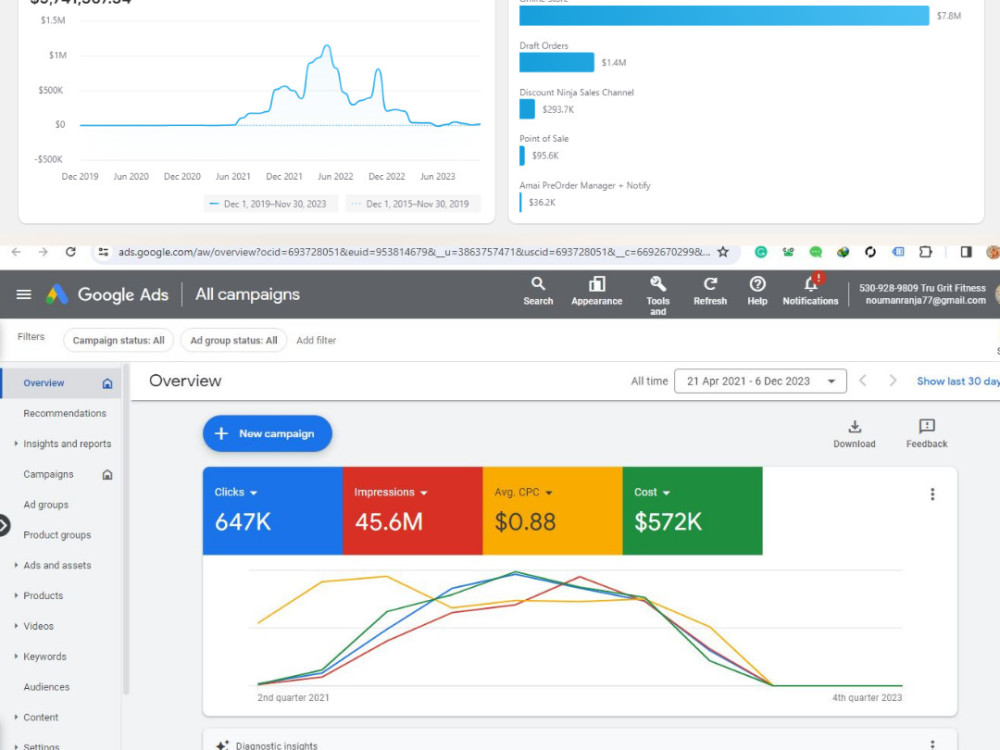Reload the page with browser reload icon
Viewport: 1000px width, 750px height.
pos(71,252)
